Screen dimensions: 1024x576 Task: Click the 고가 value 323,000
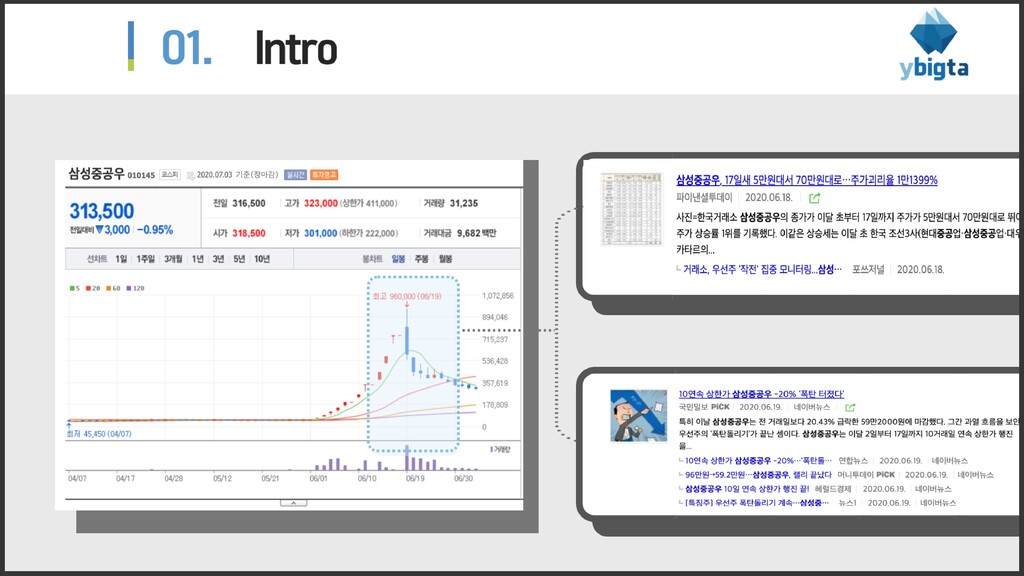tap(321, 203)
